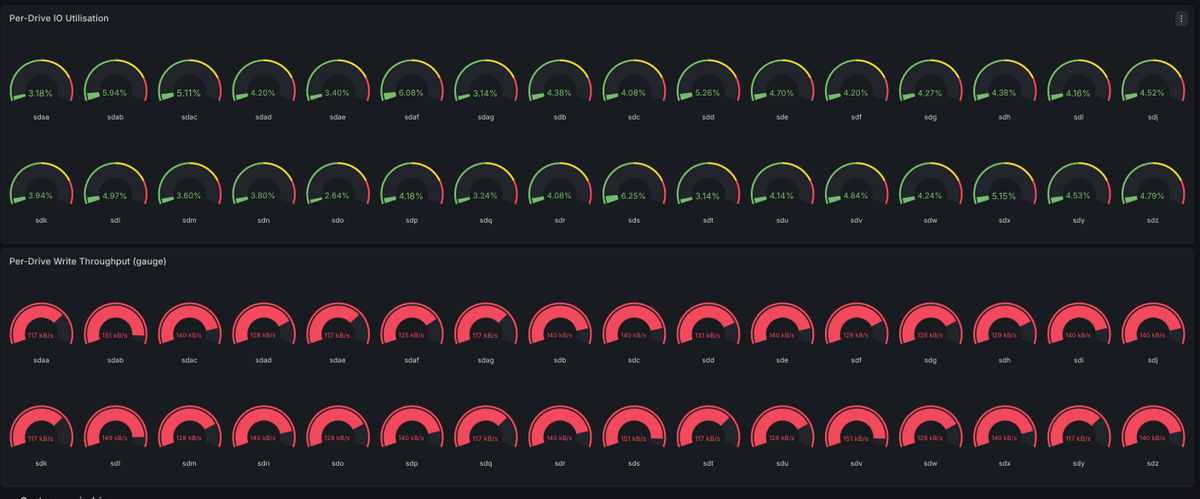This screenshot has width=1200, height=499.
Task: Click the sdac label under Write Throughput
Action: pyautogui.click(x=189, y=362)
